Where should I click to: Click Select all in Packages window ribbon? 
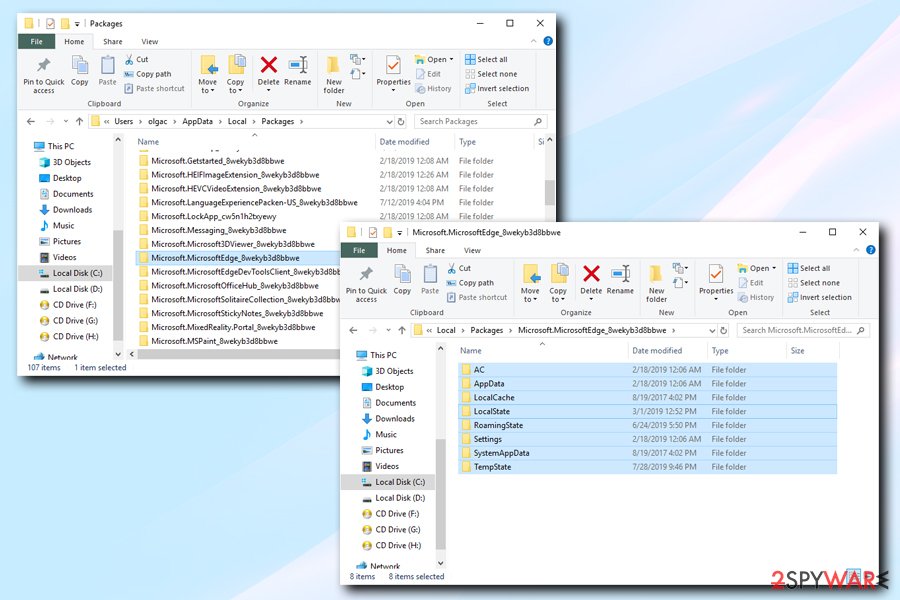click(x=486, y=59)
